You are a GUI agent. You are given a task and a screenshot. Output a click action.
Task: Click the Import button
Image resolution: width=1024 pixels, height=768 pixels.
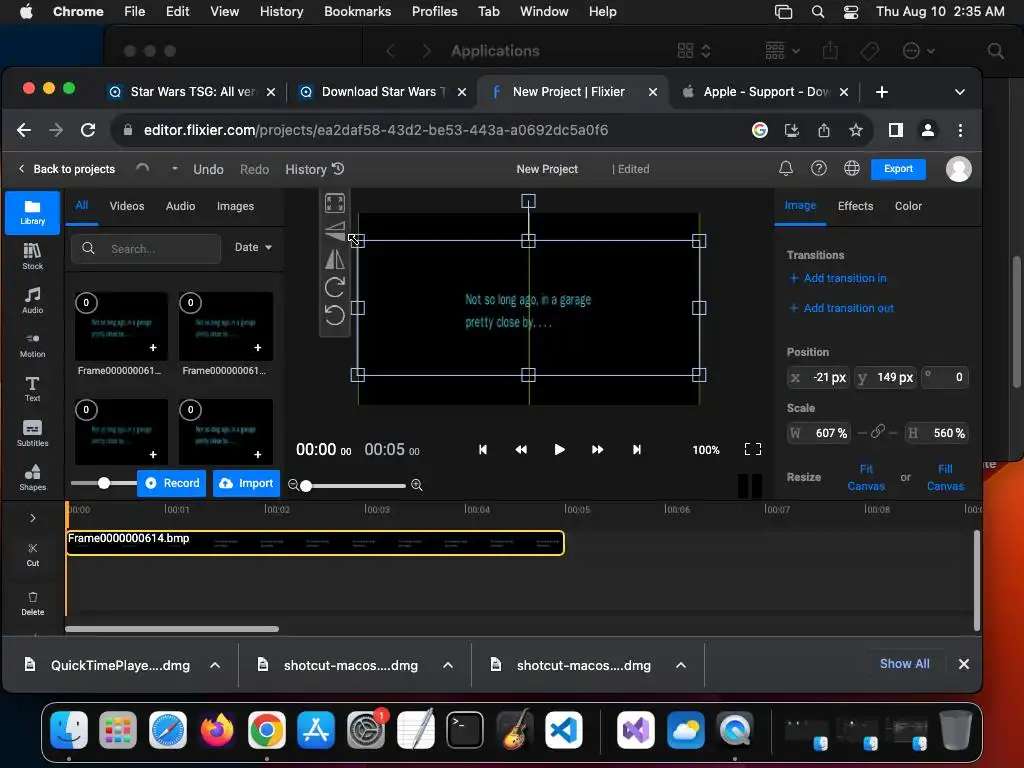[246, 483]
